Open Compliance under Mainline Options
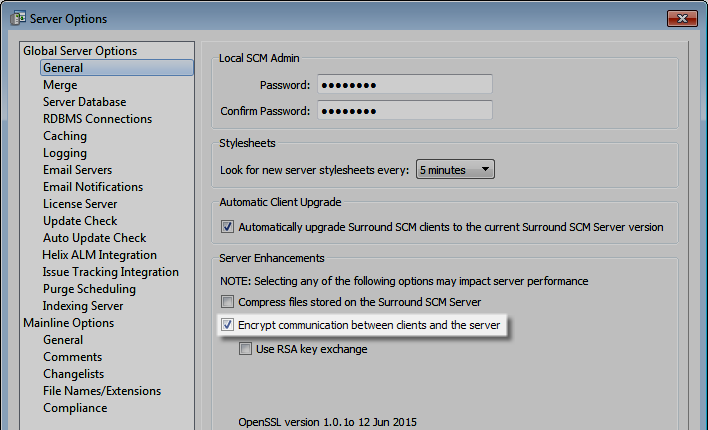 click(75, 408)
